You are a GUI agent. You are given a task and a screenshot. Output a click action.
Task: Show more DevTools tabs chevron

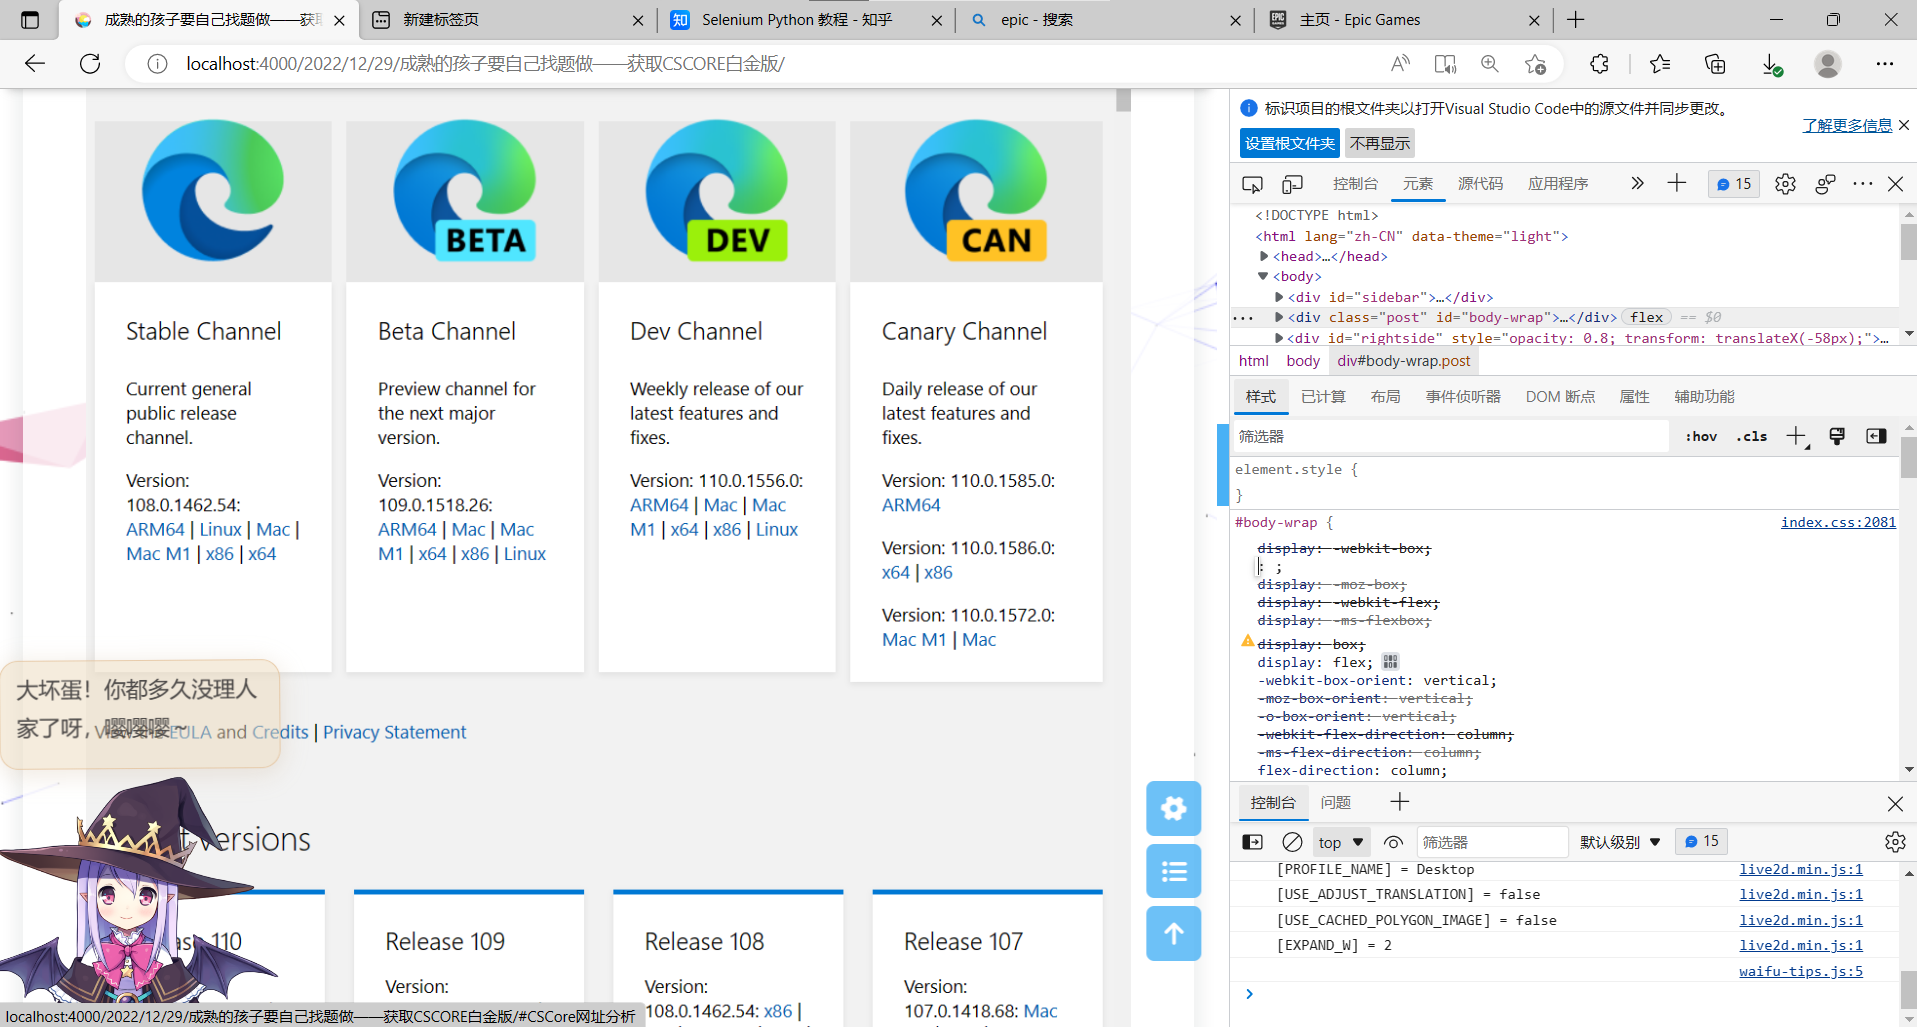click(x=1637, y=183)
